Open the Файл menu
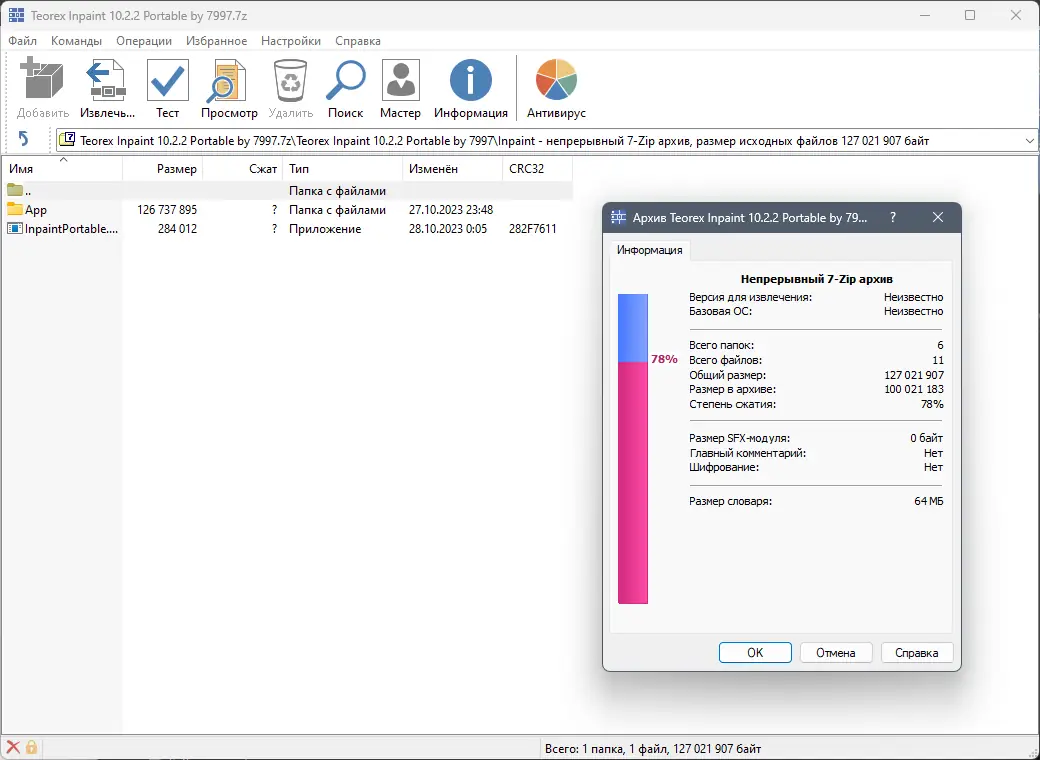The height and width of the screenshot is (760, 1040). click(x=23, y=41)
